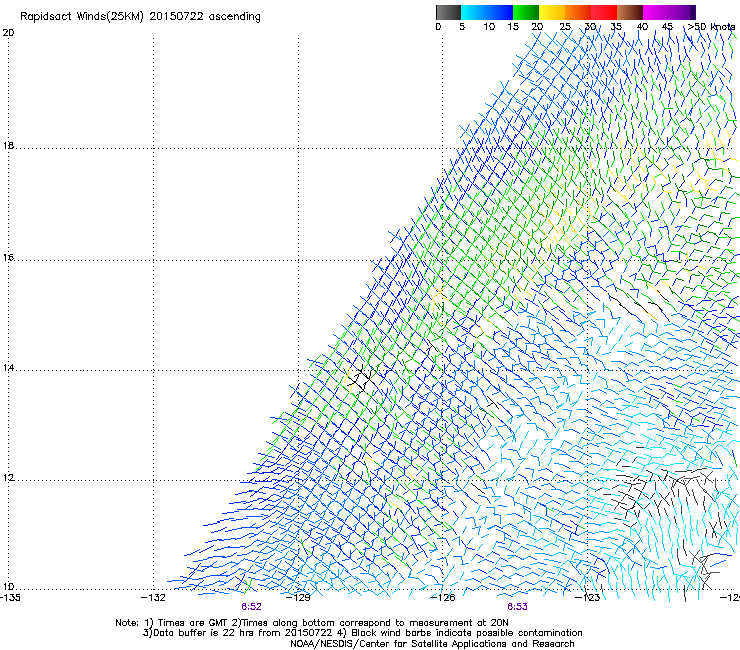The width and height of the screenshot is (740, 650).
Task: Click the '>50 knots' legend label
Action: (711, 27)
